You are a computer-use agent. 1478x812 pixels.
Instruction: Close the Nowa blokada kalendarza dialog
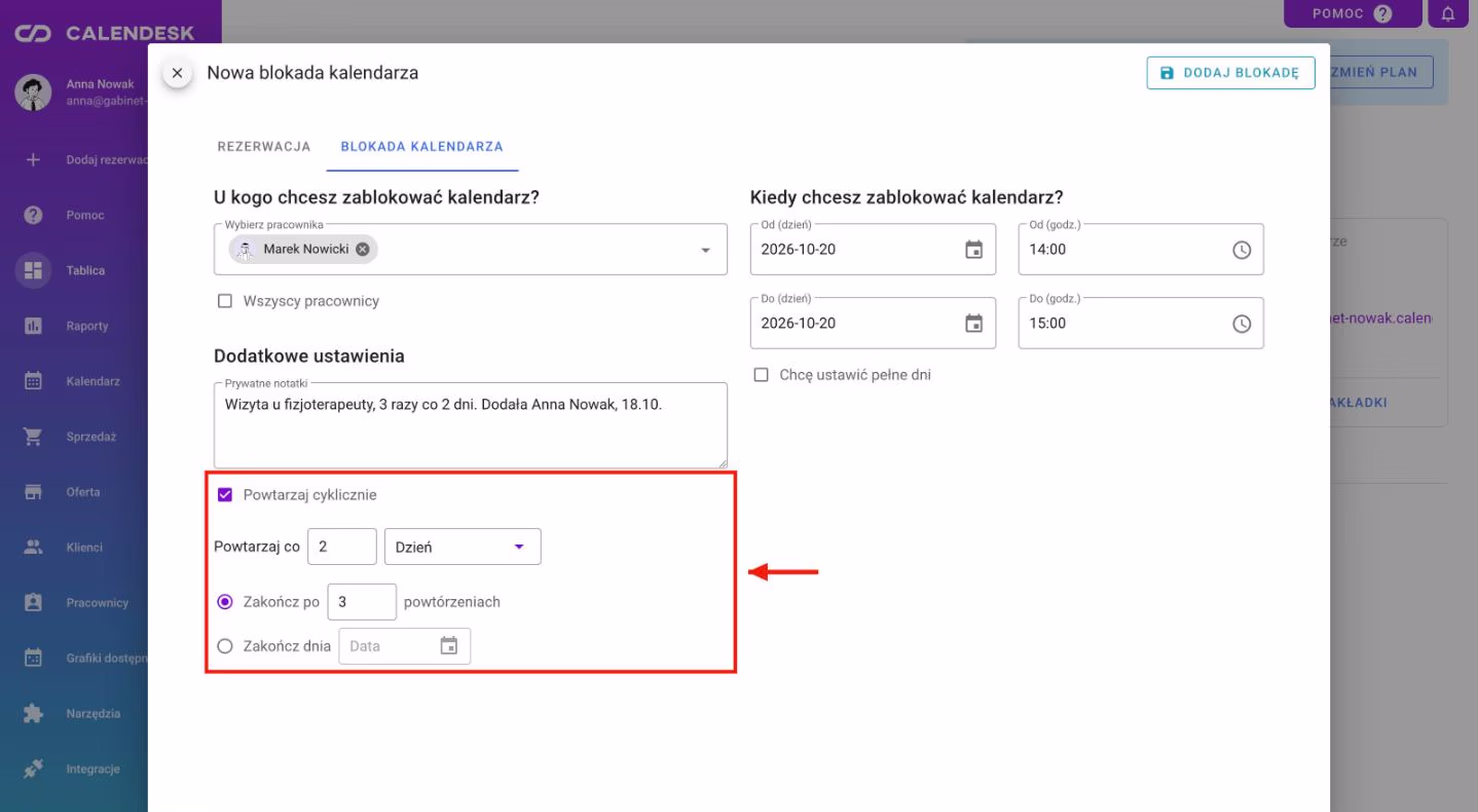177,73
